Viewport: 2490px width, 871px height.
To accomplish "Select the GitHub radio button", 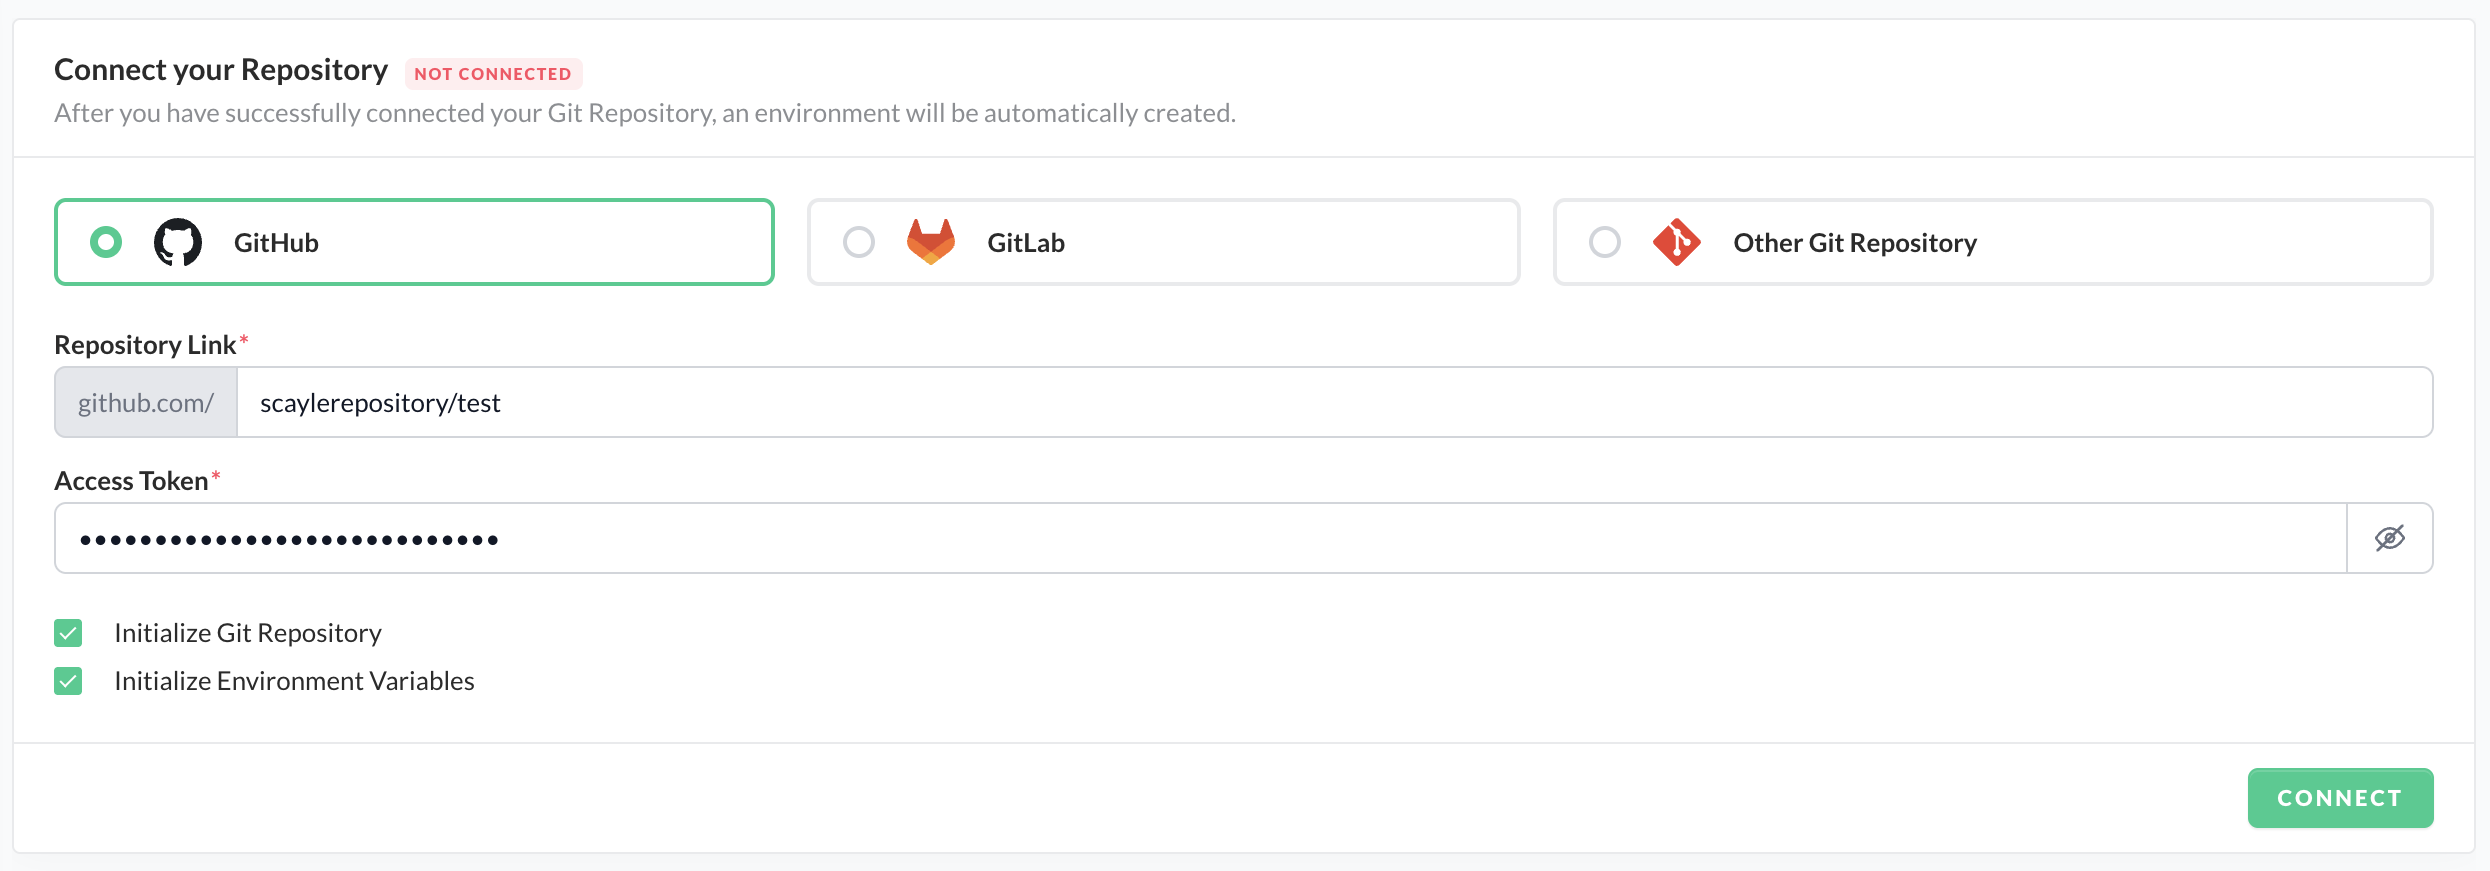I will pos(106,242).
